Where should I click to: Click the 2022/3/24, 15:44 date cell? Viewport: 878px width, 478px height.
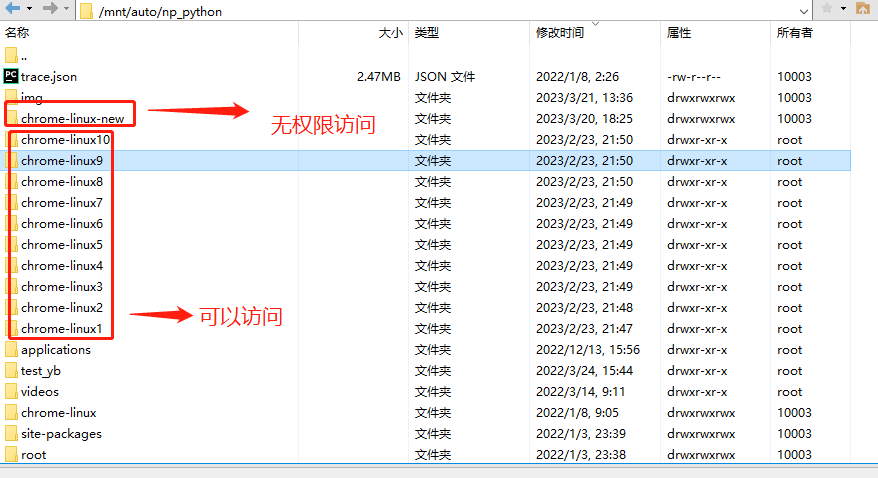pos(585,371)
